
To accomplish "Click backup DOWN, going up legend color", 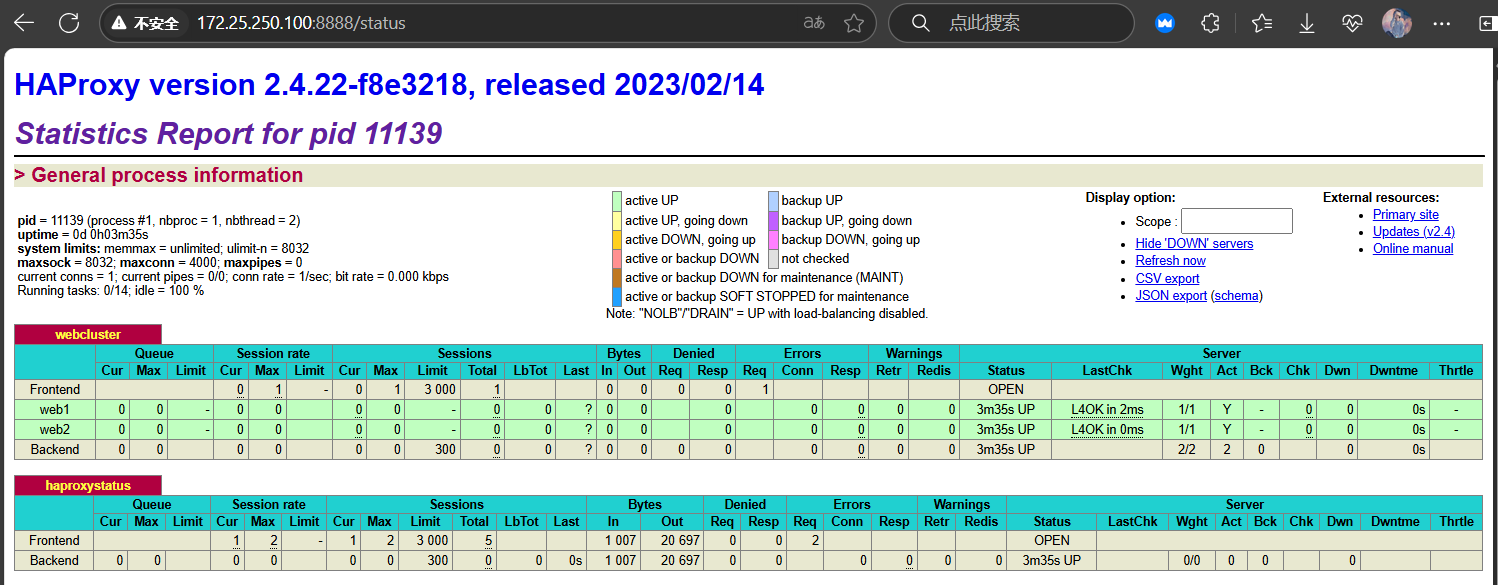I will [x=773, y=239].
